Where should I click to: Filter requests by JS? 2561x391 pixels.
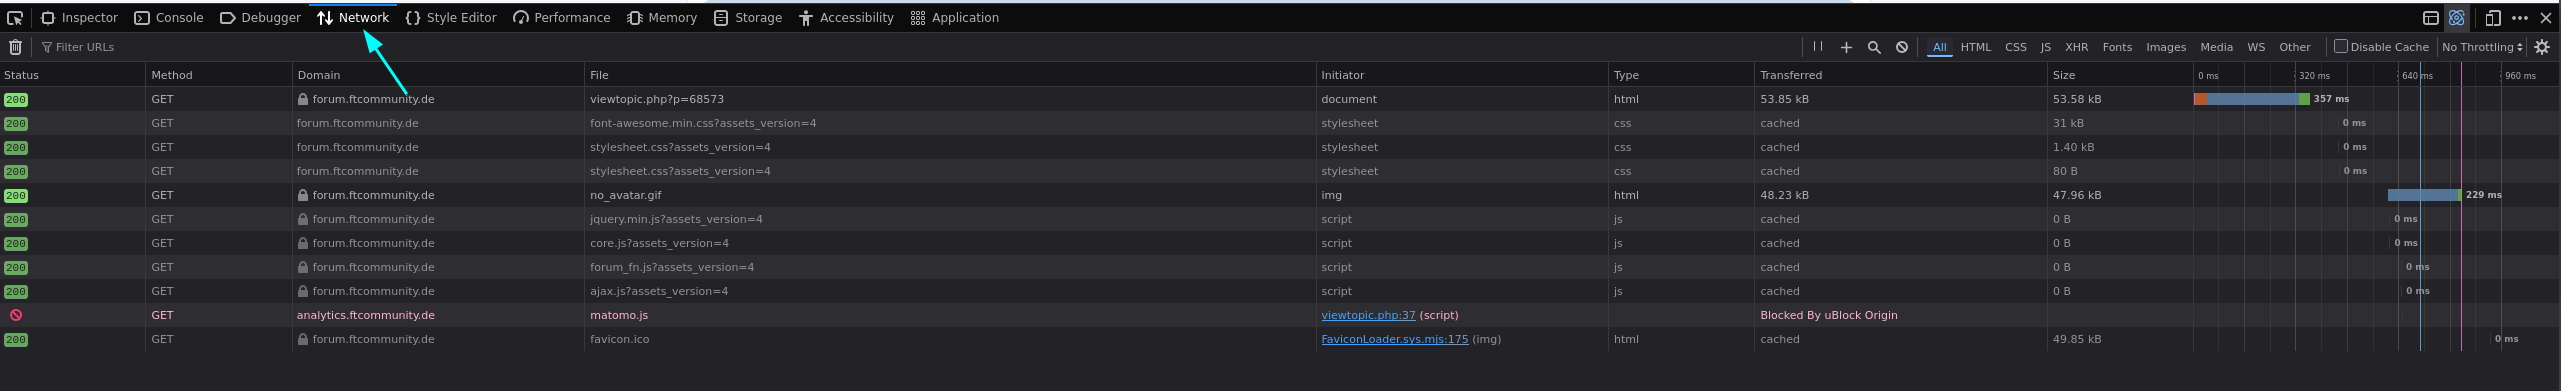(2045, 47)
